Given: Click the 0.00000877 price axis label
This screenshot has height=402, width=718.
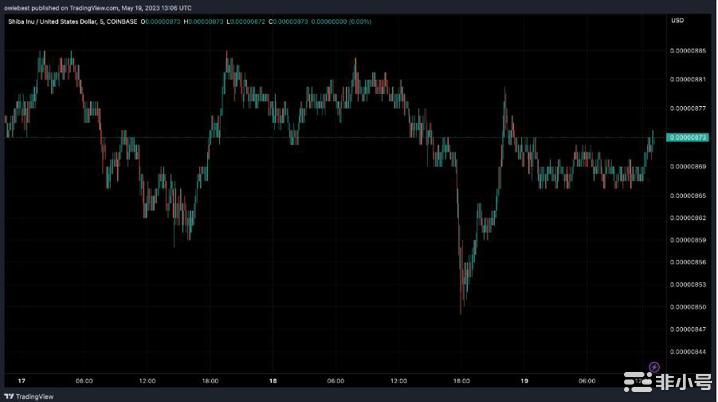Looking at the screenshot, I should click(687, 107).
